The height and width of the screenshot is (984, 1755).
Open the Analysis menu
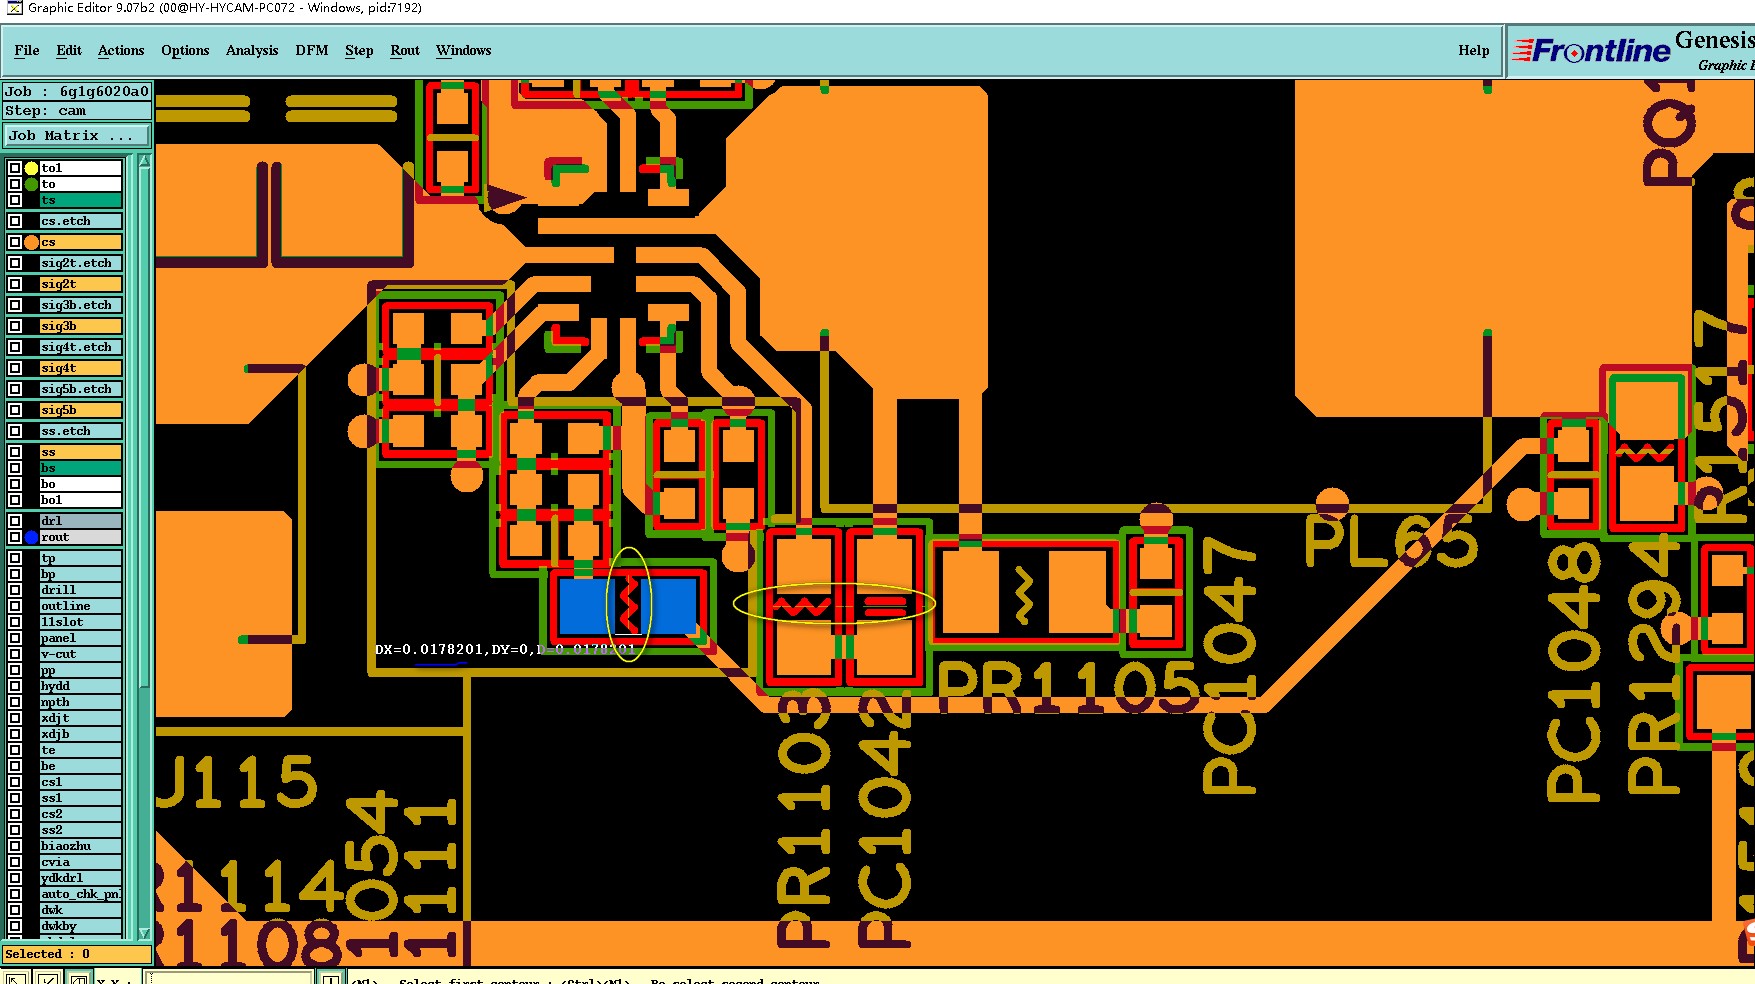point(252,50)
